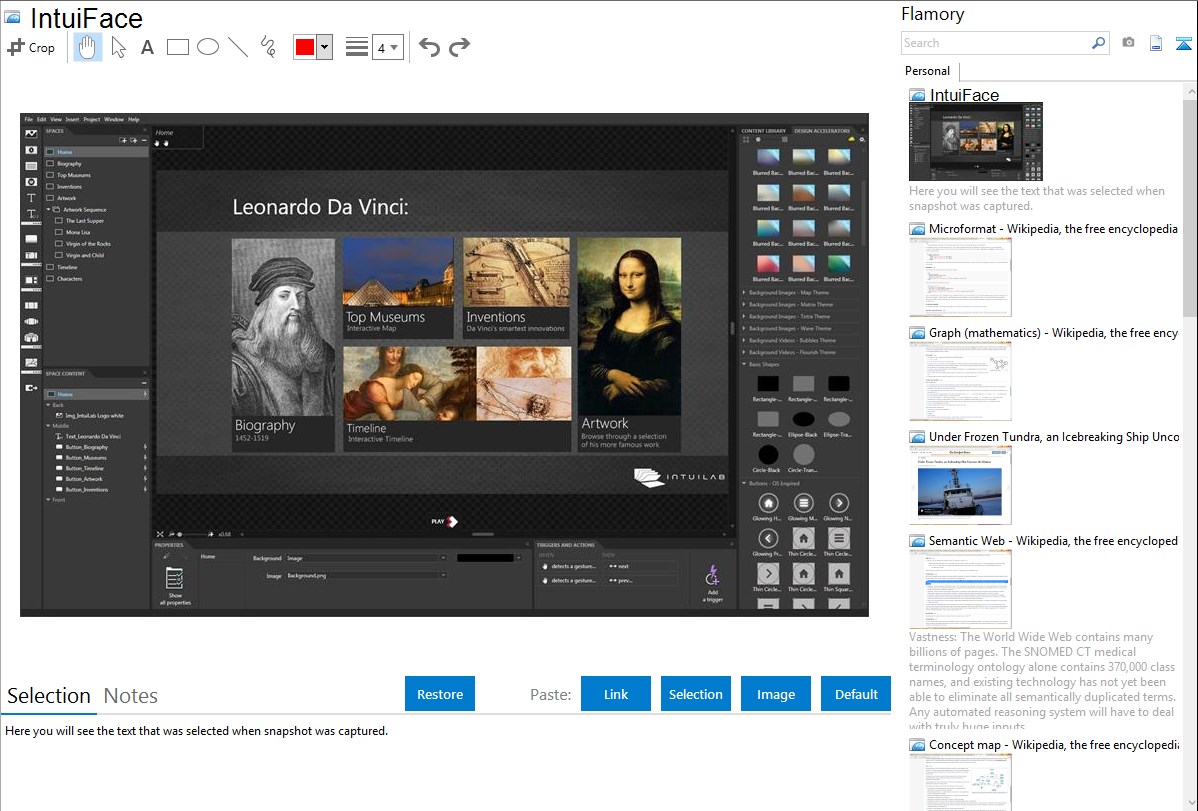Click the snapshot list scrollbar up arrow
This screenshot has height=811, width=1198.
coord(1191,91)
